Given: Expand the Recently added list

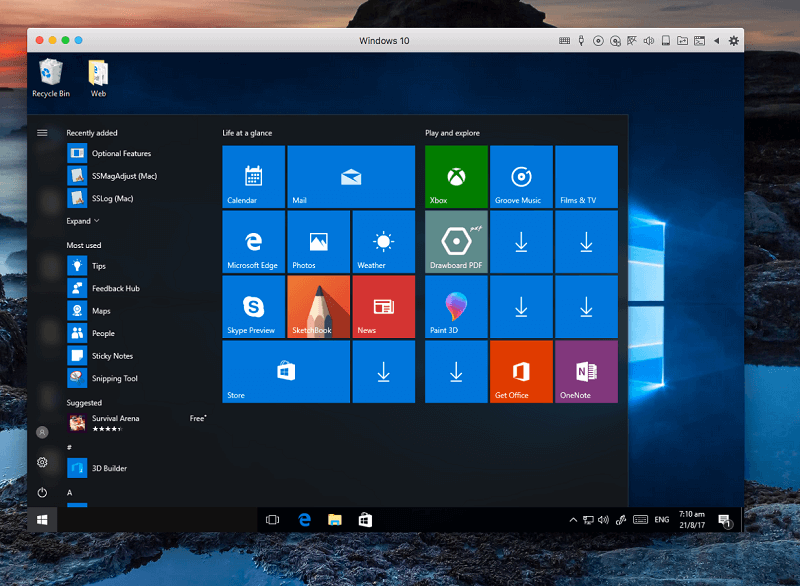Looking at the screenshot, I should pyautogui.click(x=83, y=221).
